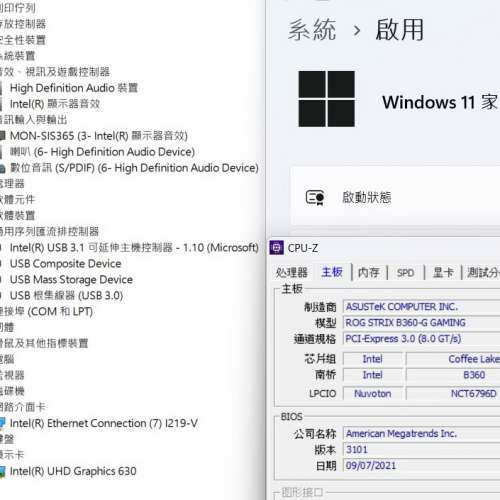Click the 啟用 page title in Settings
Image resolution: width=500 pixels, height=500 pixels.
click(x=400, y=30)
